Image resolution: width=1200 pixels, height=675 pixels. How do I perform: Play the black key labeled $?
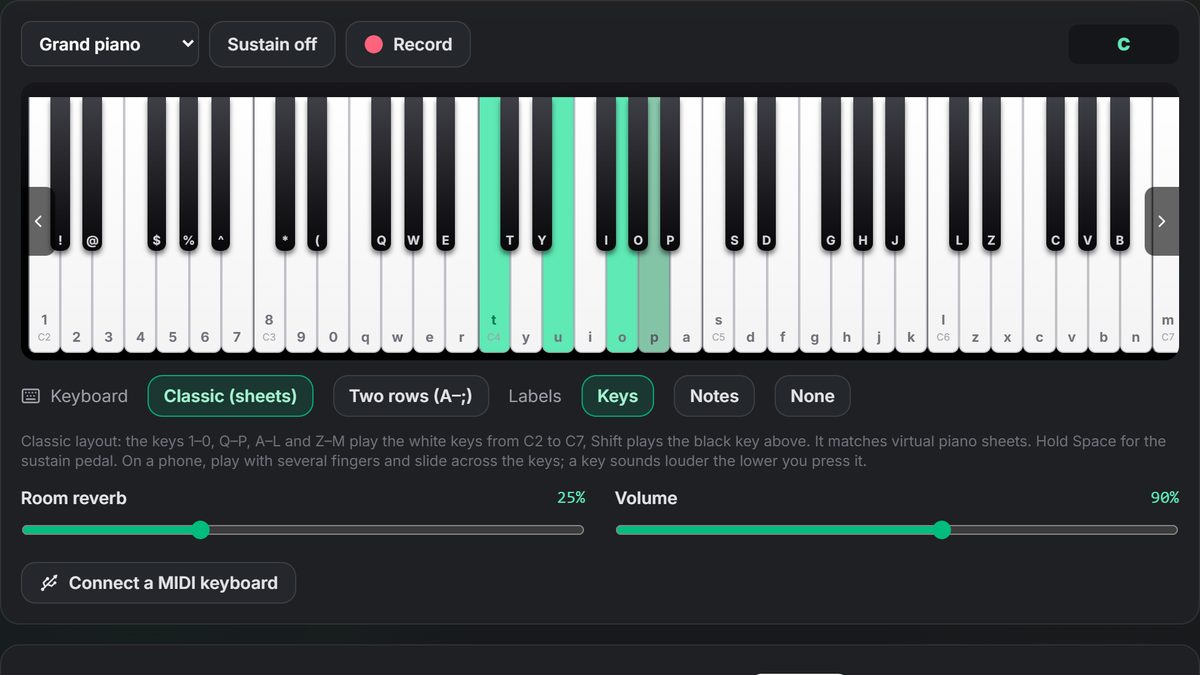point(156,175)
